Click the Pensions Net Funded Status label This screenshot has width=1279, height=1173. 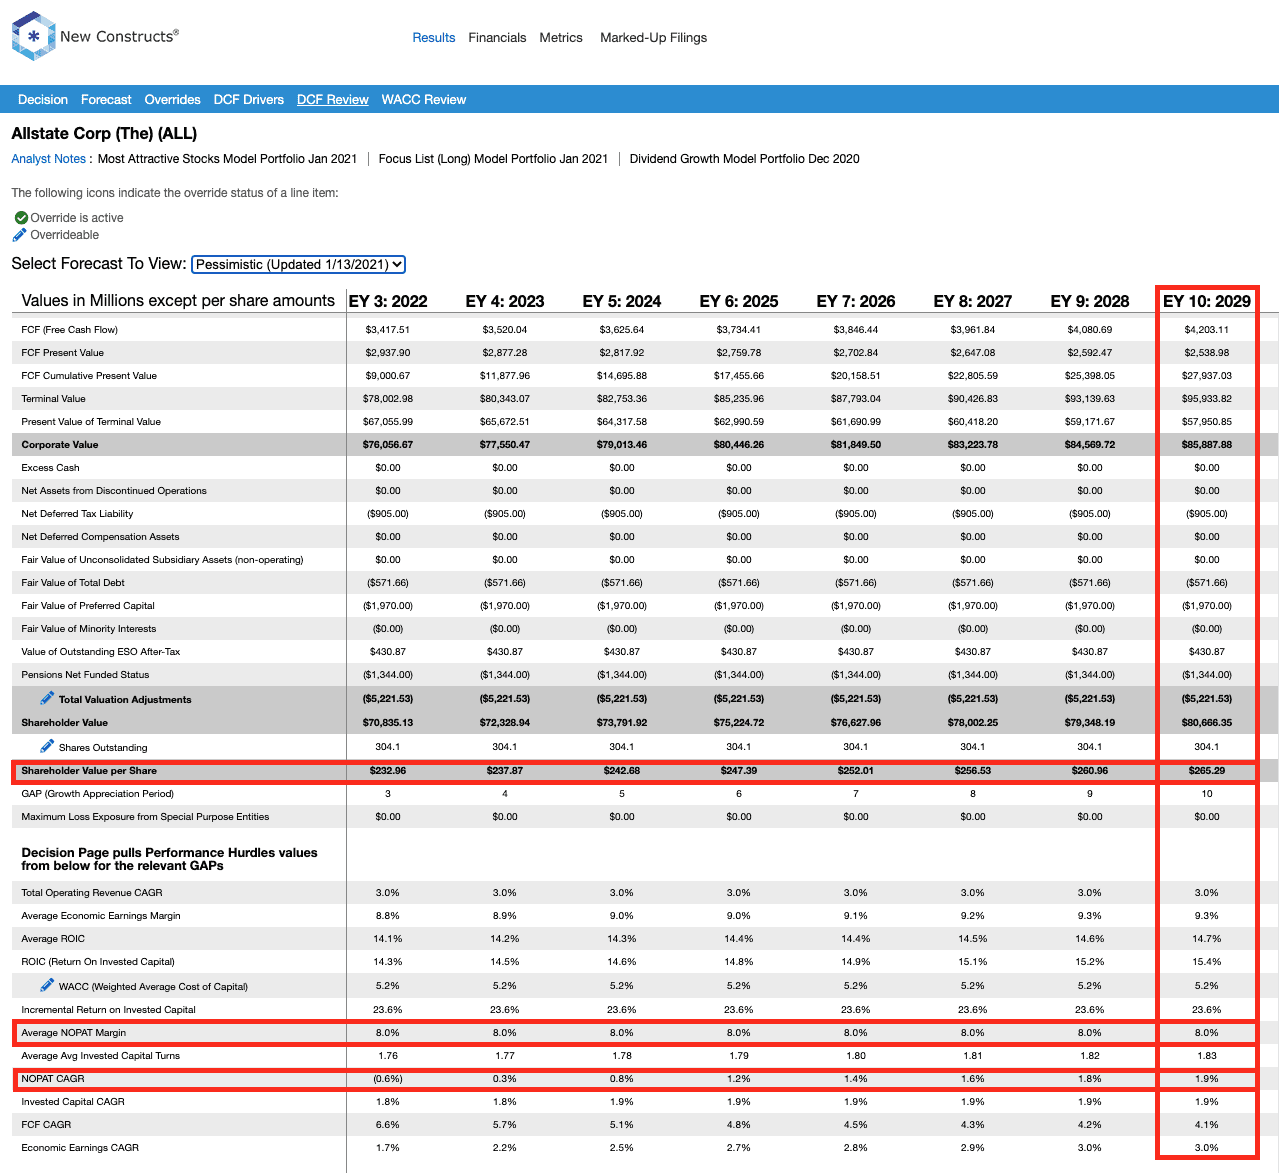tap(85, 675)
